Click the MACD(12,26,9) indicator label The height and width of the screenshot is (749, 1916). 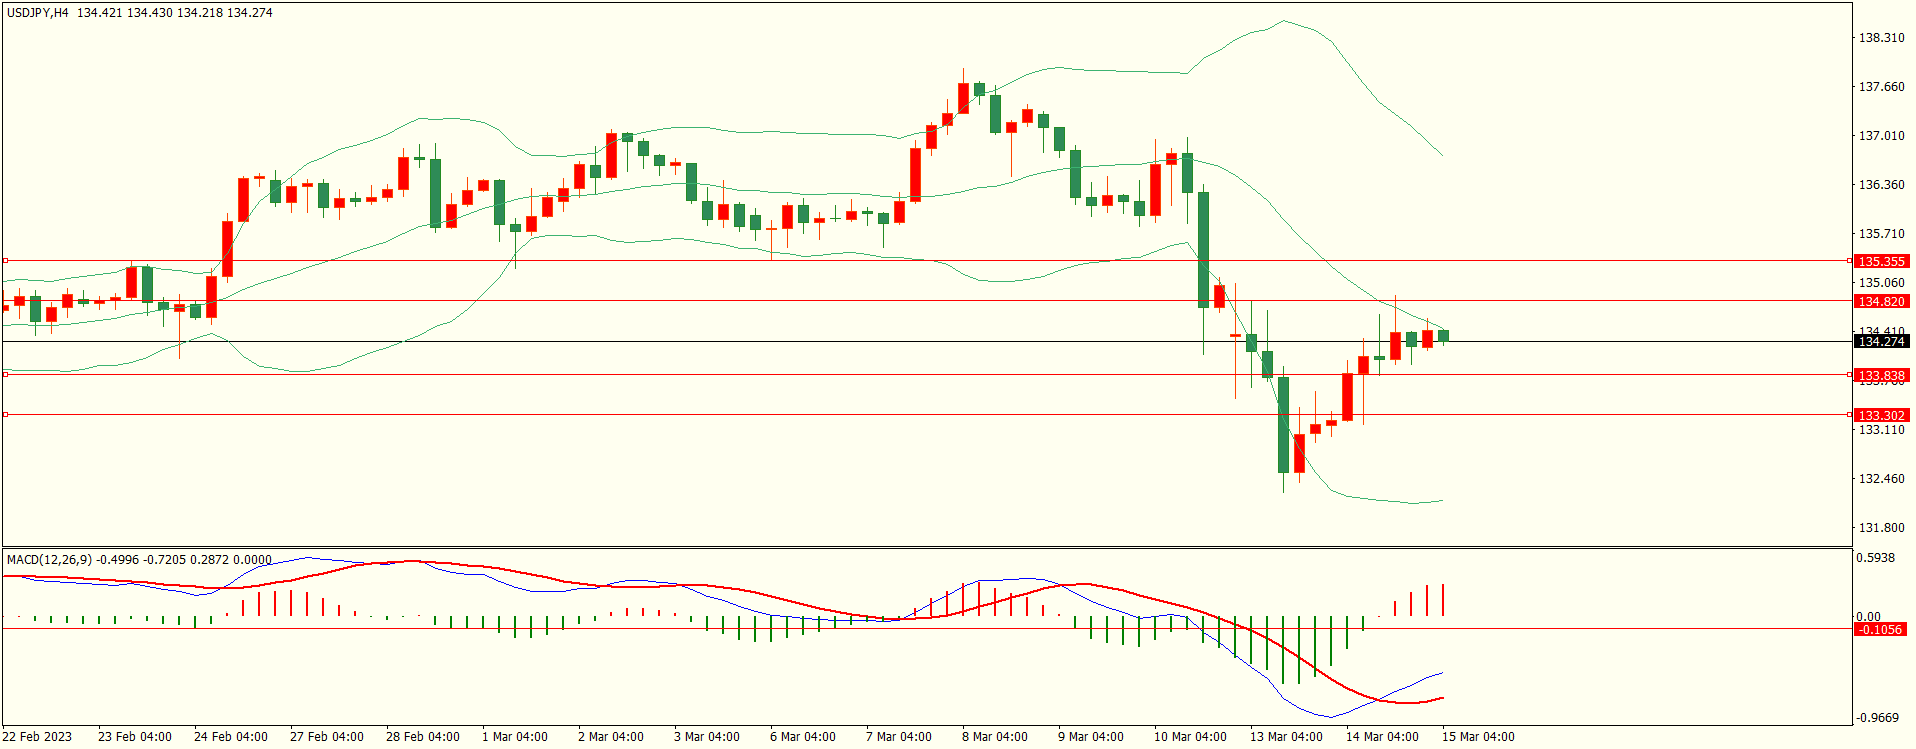point(49,560)
